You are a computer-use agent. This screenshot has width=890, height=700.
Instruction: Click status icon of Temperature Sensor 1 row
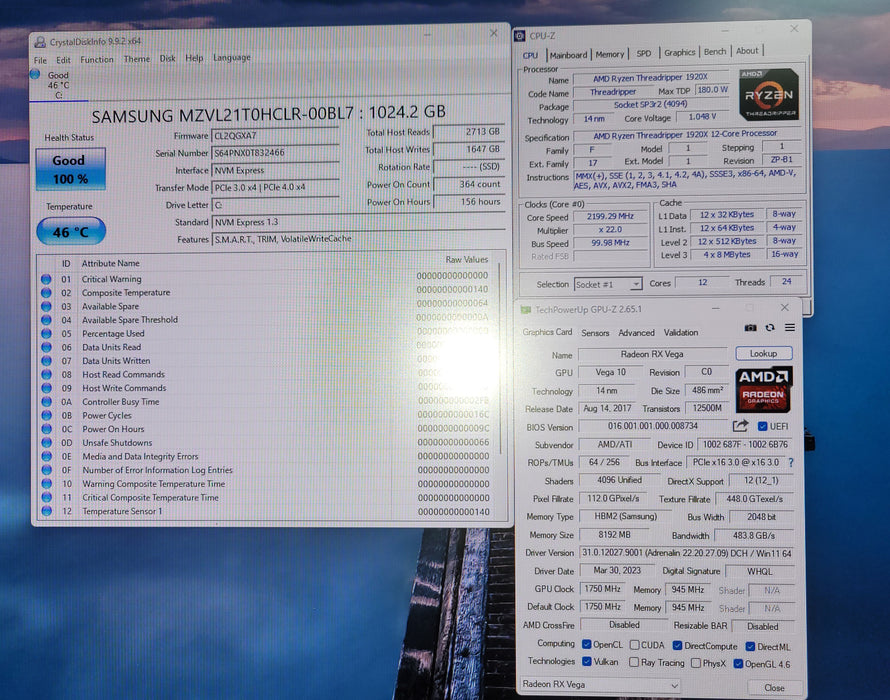(46, 511)
